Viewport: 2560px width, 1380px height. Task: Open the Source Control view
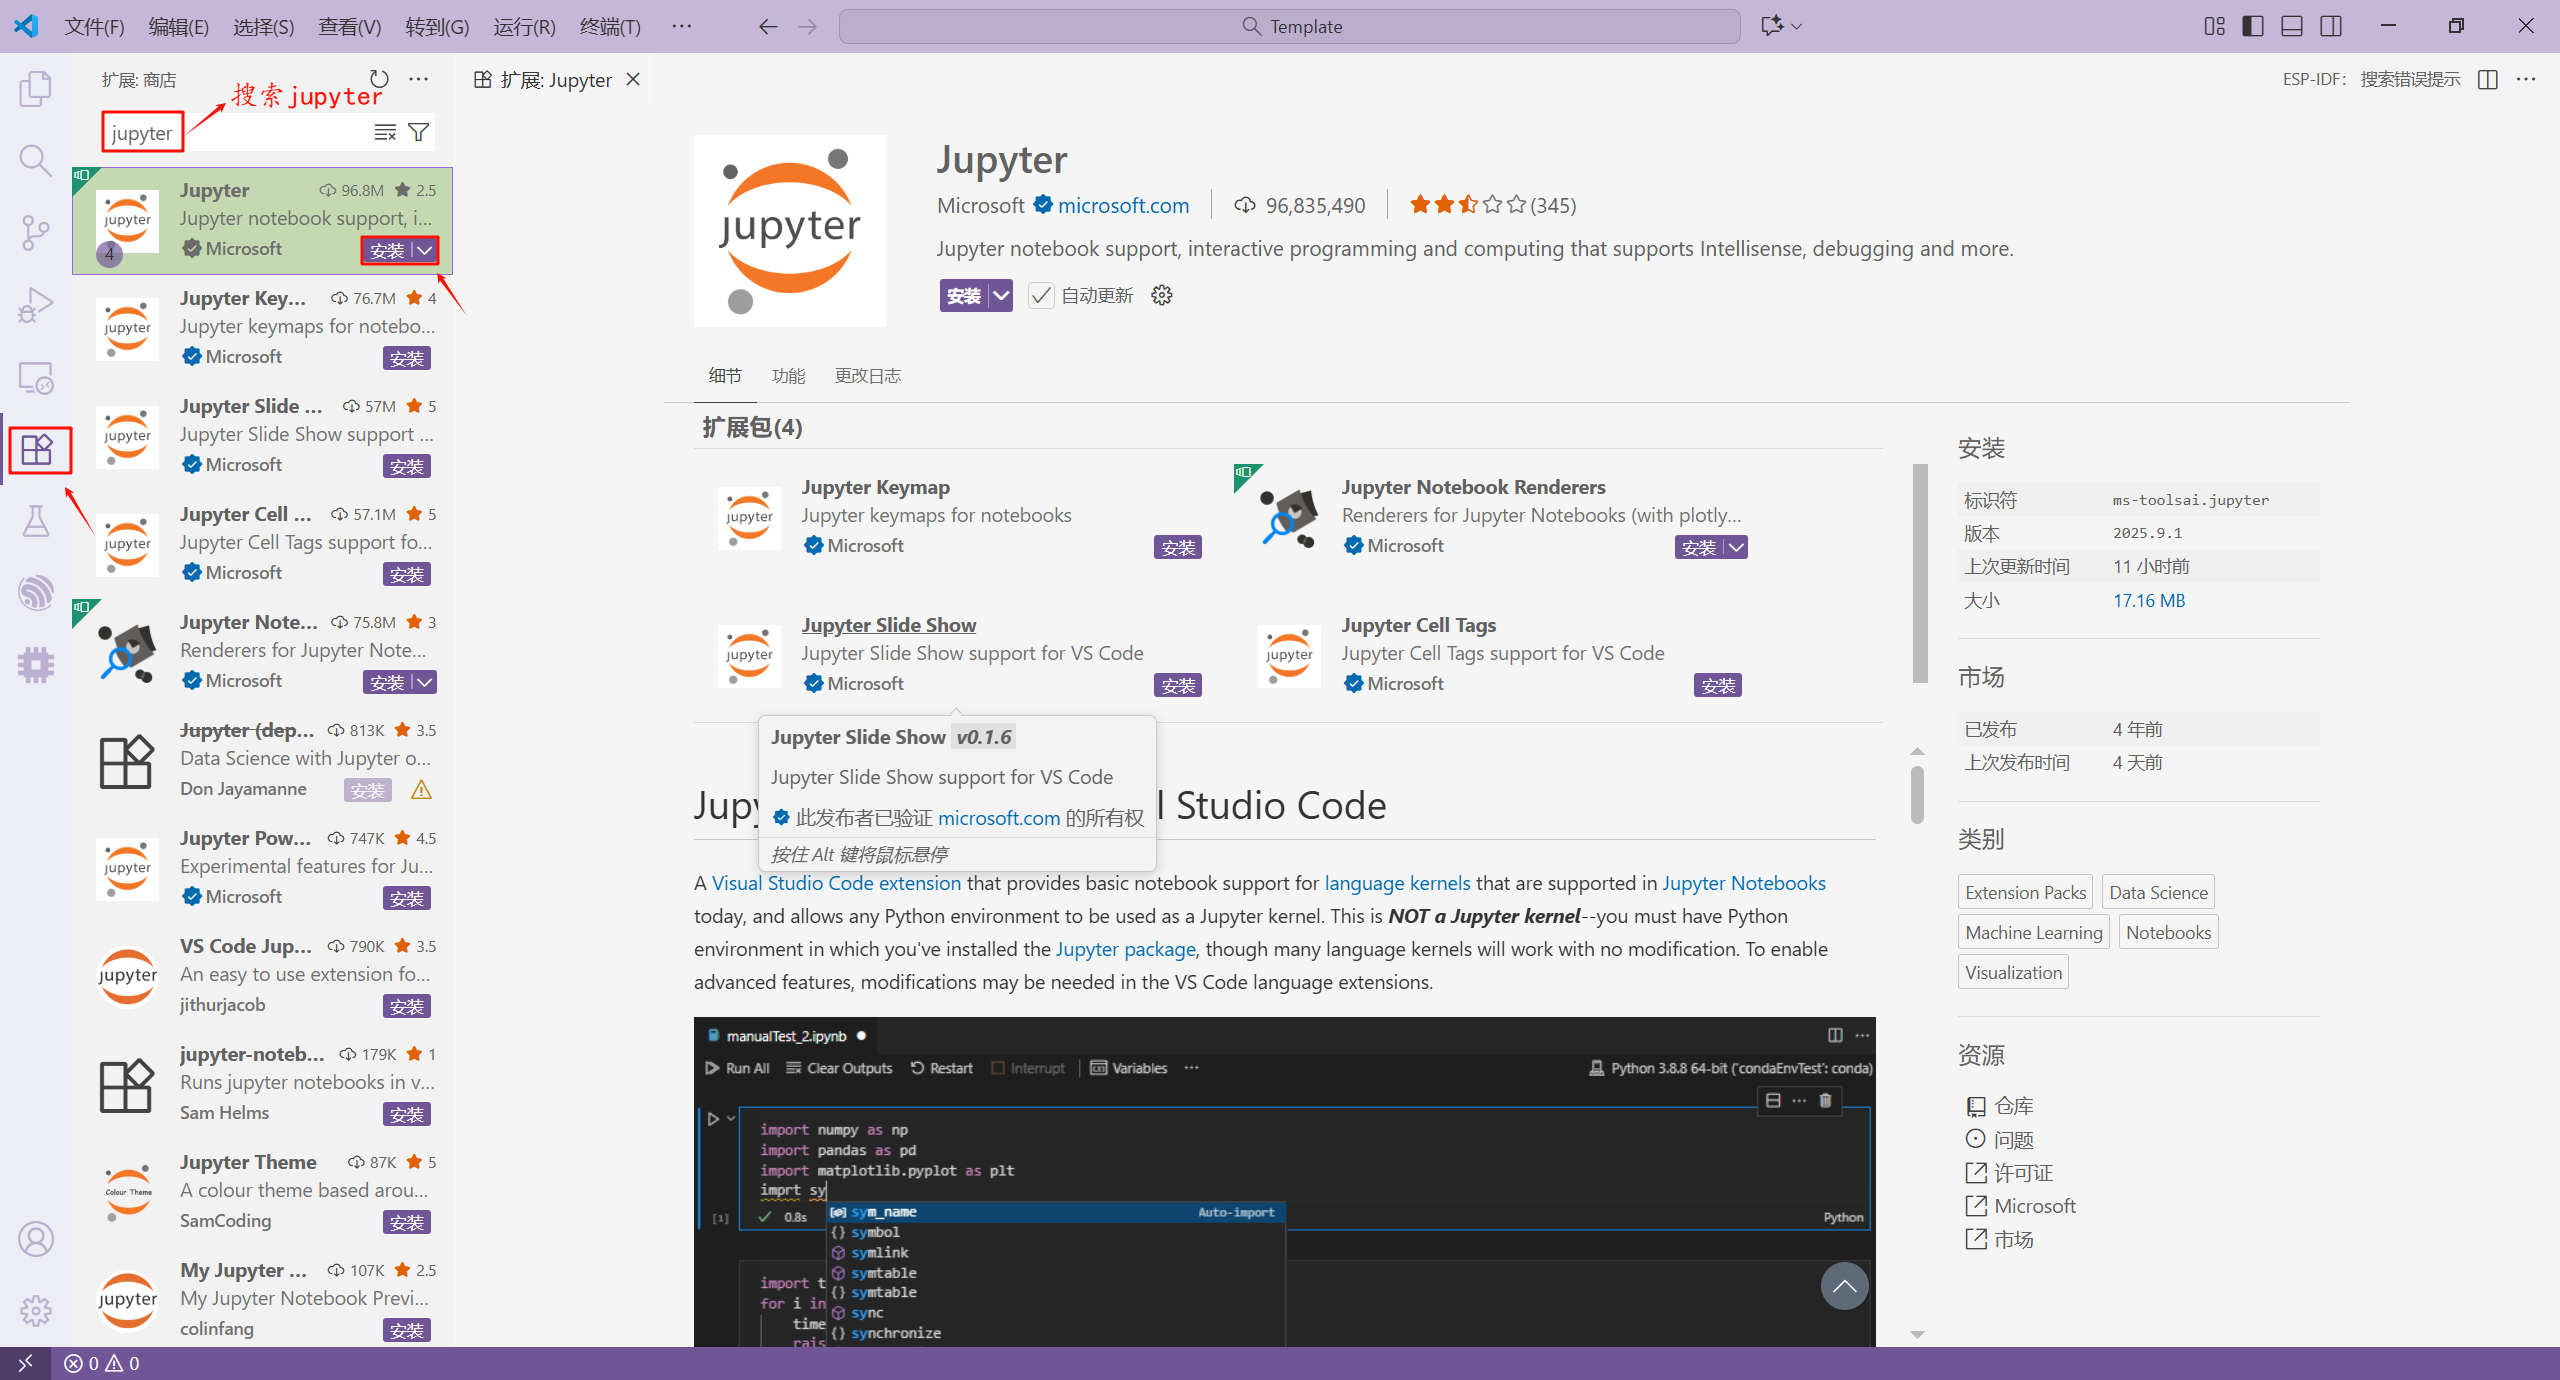[36, 233]
